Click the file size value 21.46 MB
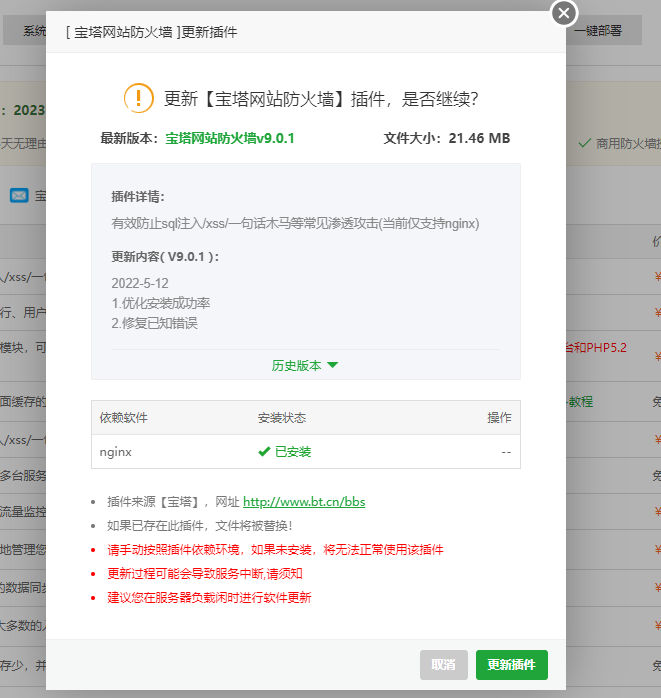Viewport: 661px width, 698px height. pyautogui.click(x=479, y=138)
